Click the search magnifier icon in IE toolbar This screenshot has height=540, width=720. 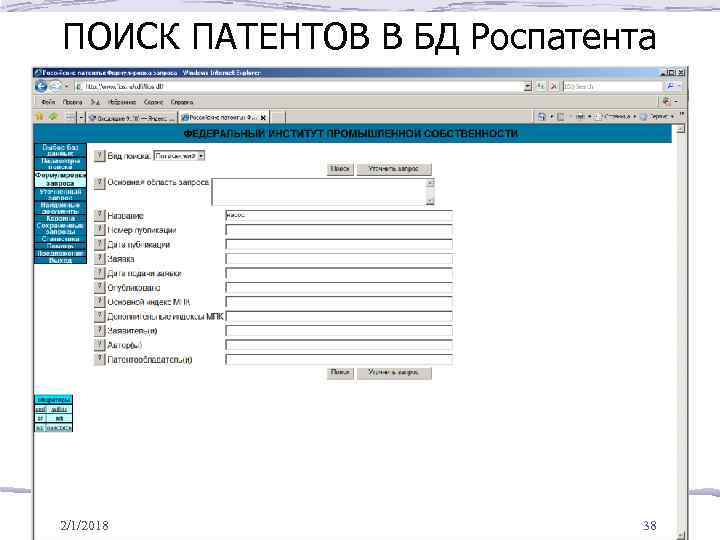tap(670, 86)
